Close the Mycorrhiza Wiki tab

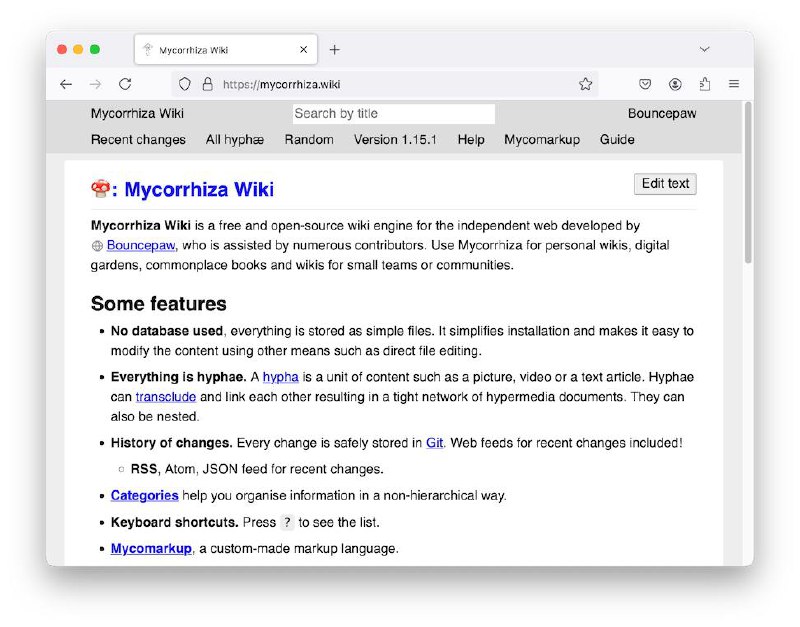coord(304,49)
